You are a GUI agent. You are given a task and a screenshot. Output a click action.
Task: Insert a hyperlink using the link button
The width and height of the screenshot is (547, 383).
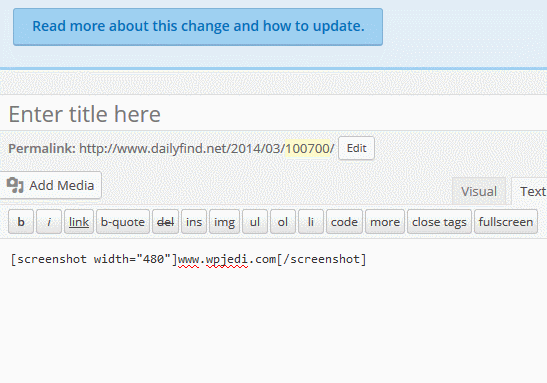click(79, 222)
